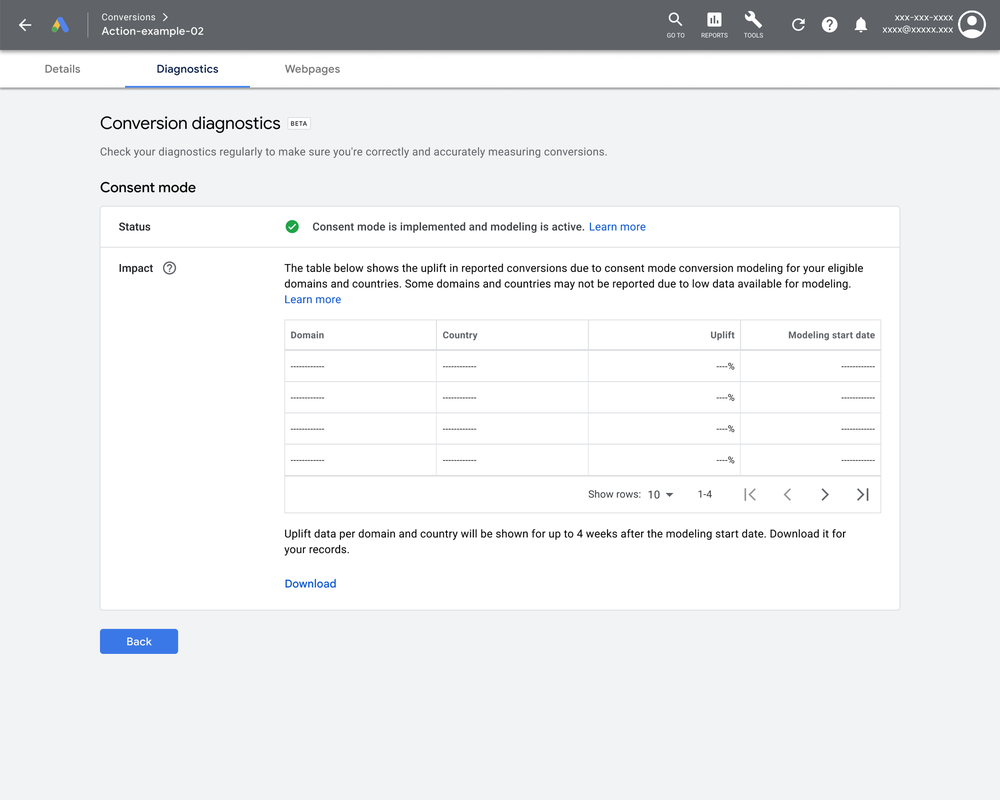Screen dimensions: 1000x800
Task: Switch to the Details tab
Action: point(62,69)
